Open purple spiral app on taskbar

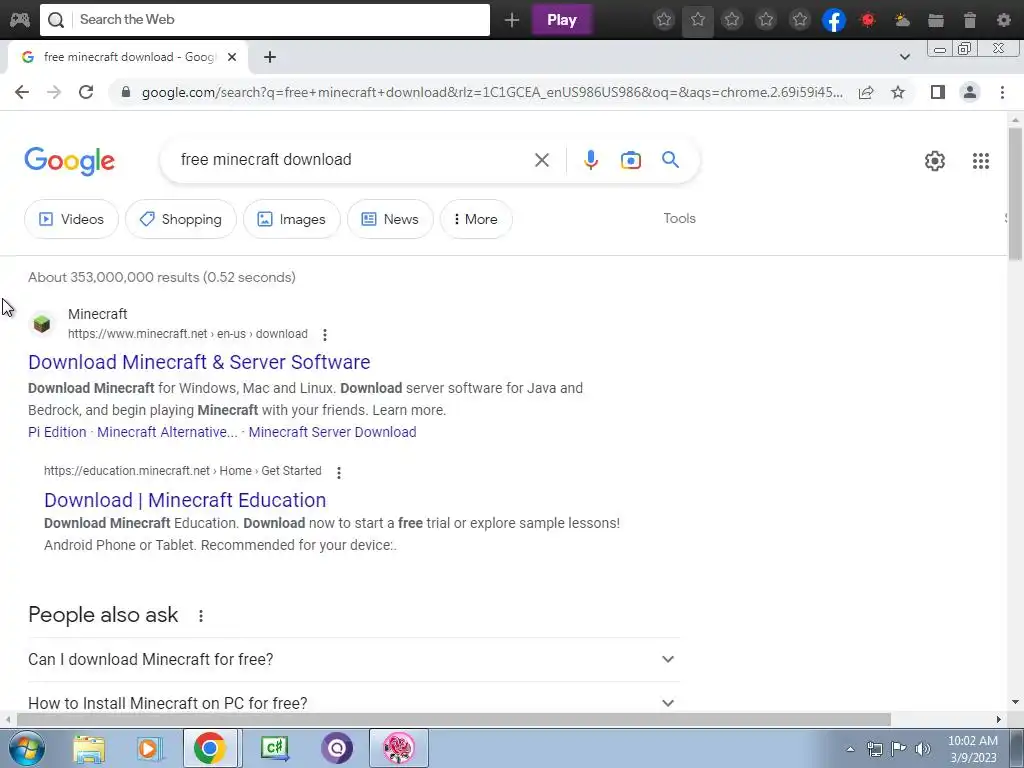336,748
